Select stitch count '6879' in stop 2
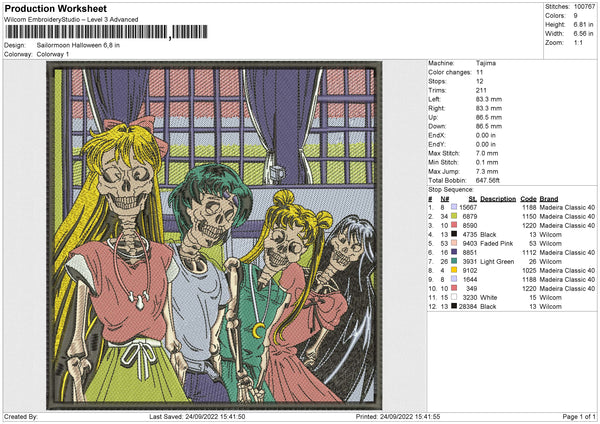This screenshot has height=424, width=600. tap(470, 216)
